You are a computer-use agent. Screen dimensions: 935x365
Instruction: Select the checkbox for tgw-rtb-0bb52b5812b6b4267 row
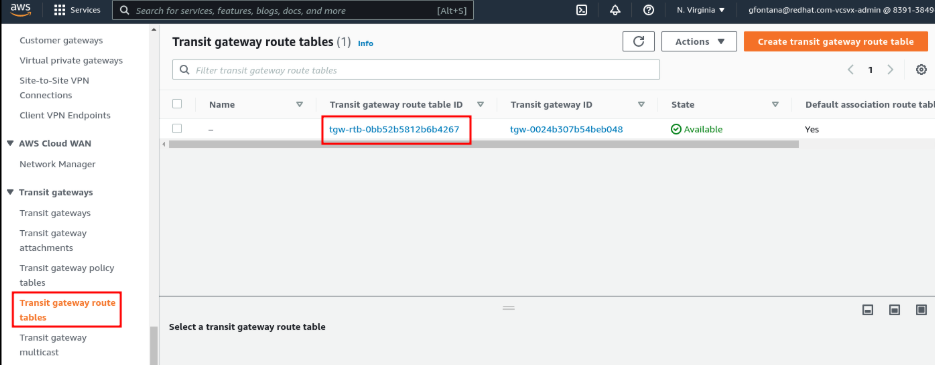point(177,128)
